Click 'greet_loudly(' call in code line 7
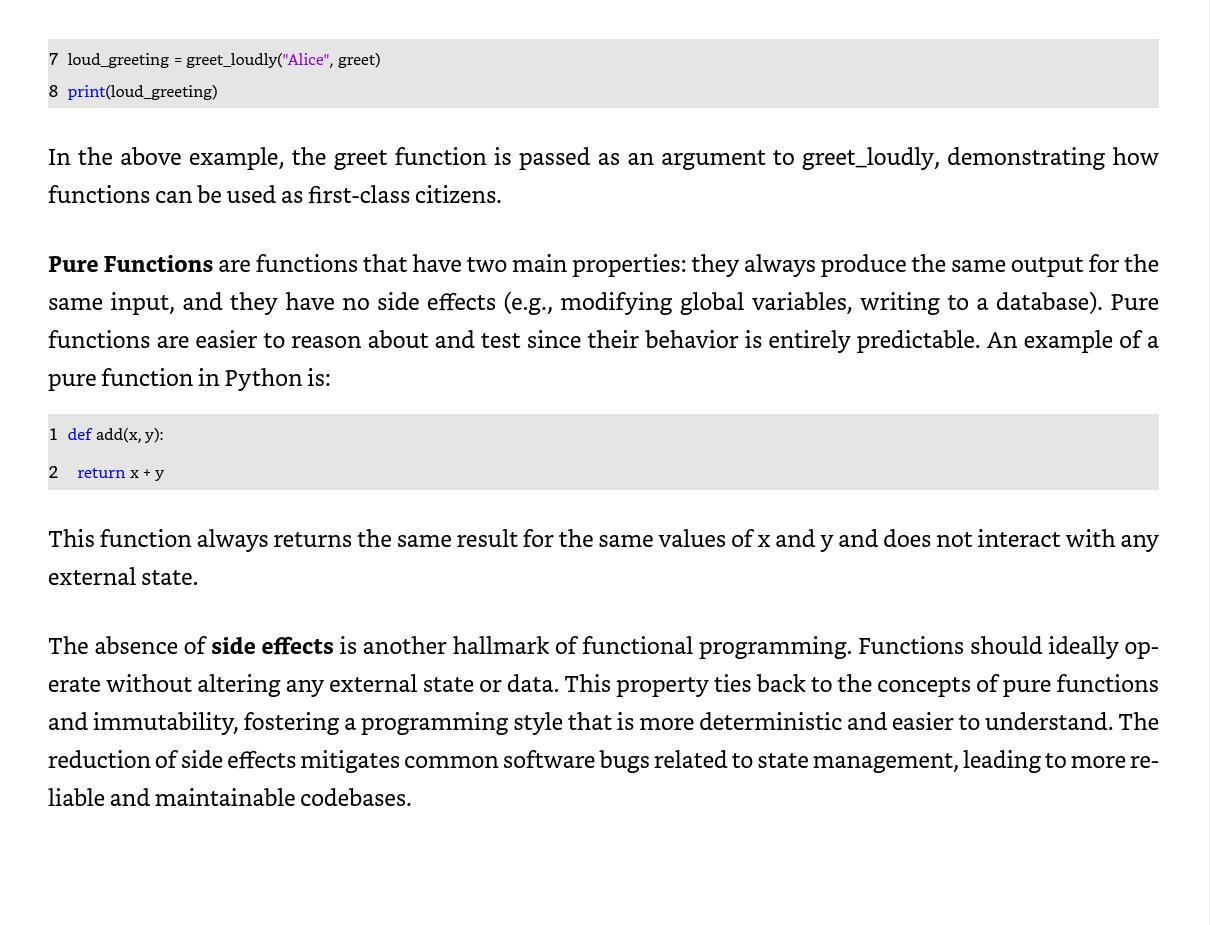The height and width of the screenshot is (925, 1210). point(234,60)
